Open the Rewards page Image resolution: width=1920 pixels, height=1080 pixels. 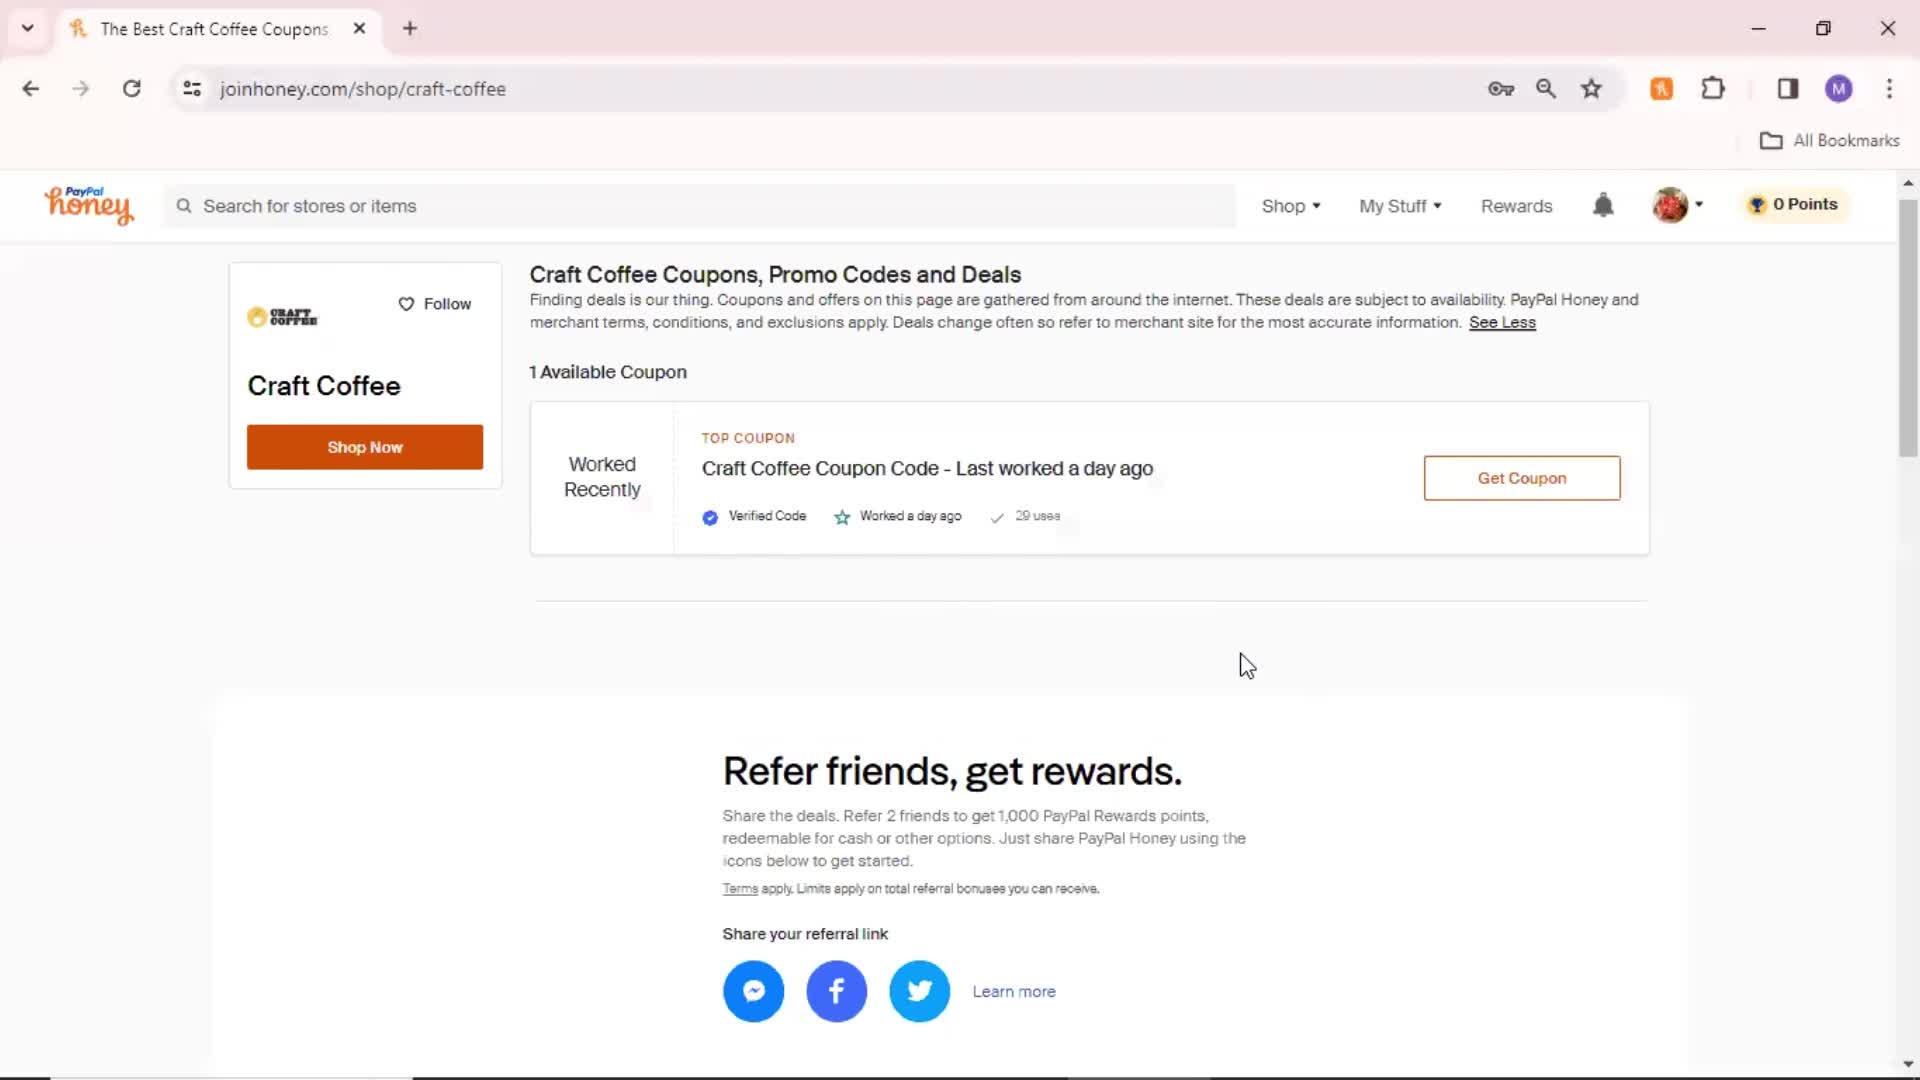point(1516,206)
